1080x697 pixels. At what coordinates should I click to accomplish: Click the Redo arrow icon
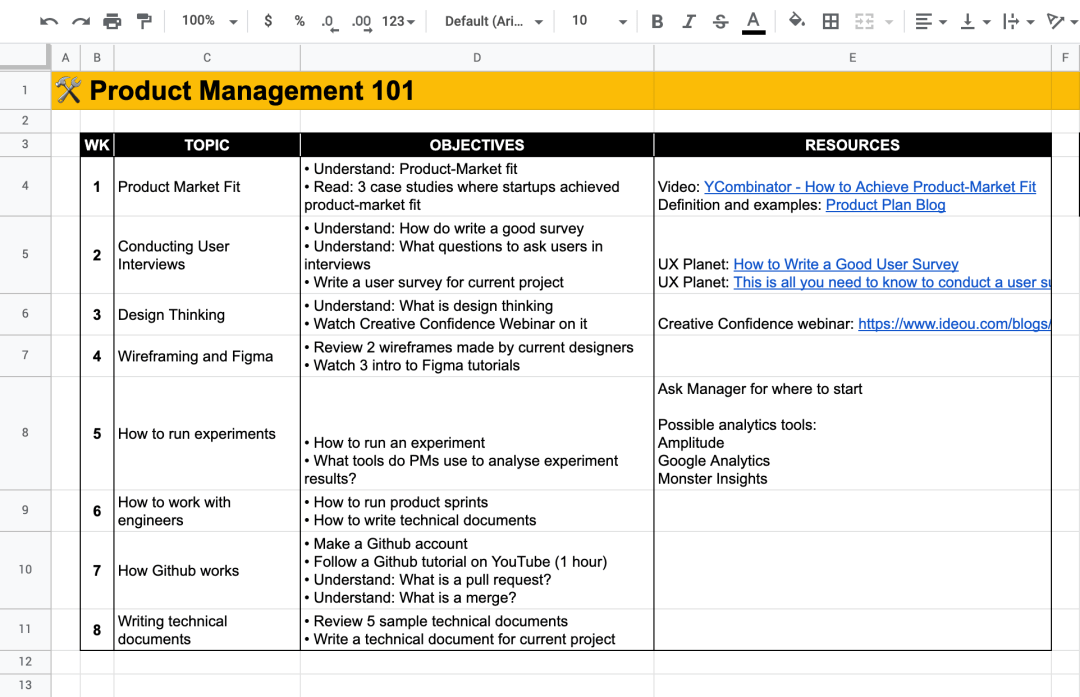[x=81, y=21]
